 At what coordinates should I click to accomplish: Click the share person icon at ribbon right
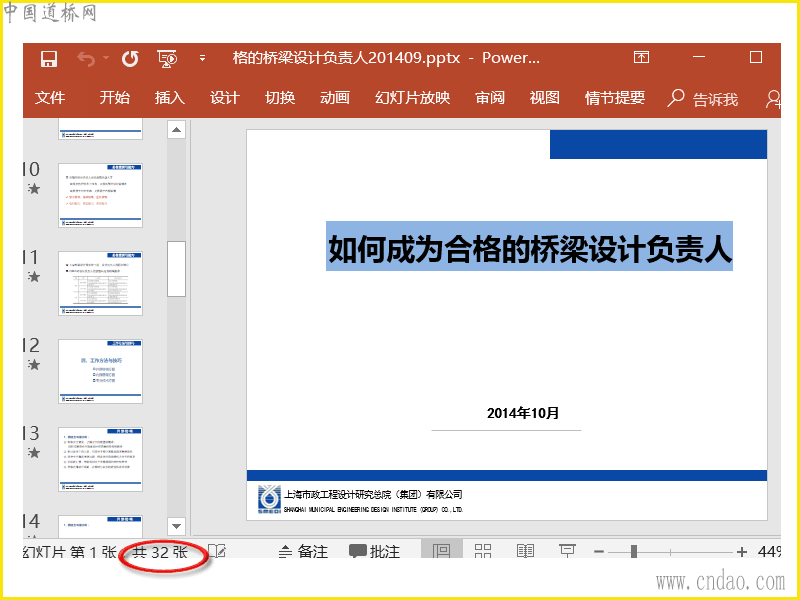point(773,99)
